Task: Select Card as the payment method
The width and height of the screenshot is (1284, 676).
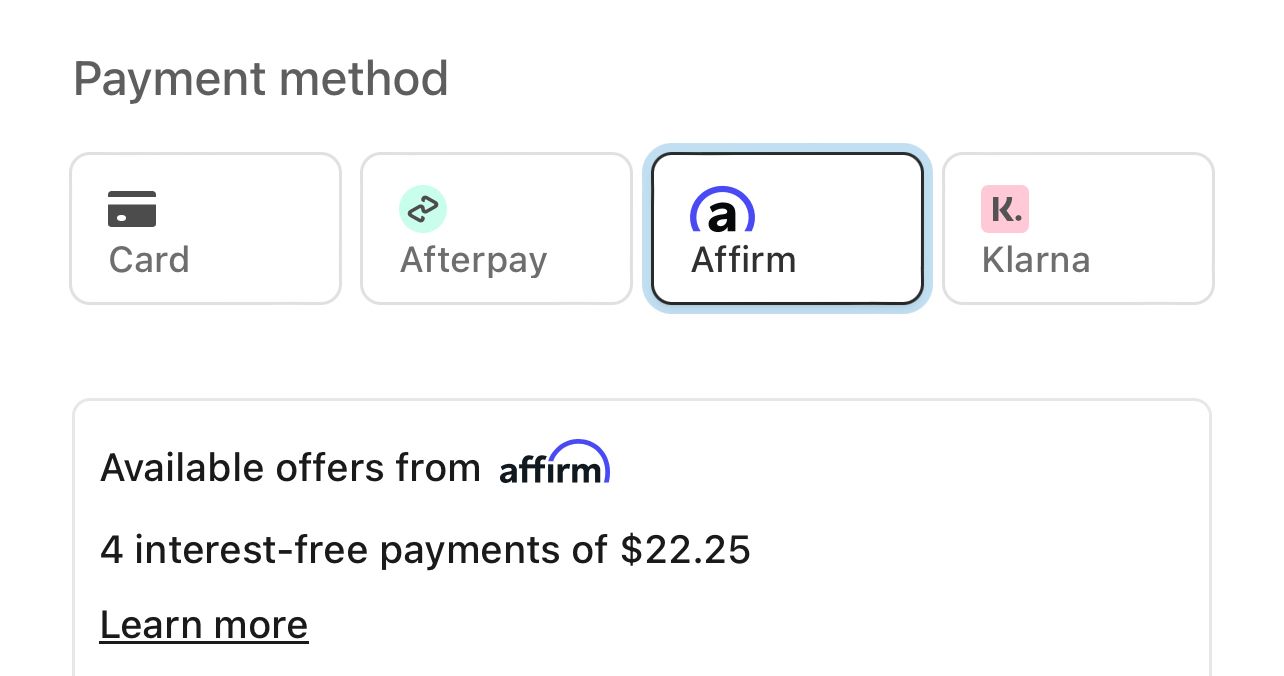Action: [x=205, y=229]
